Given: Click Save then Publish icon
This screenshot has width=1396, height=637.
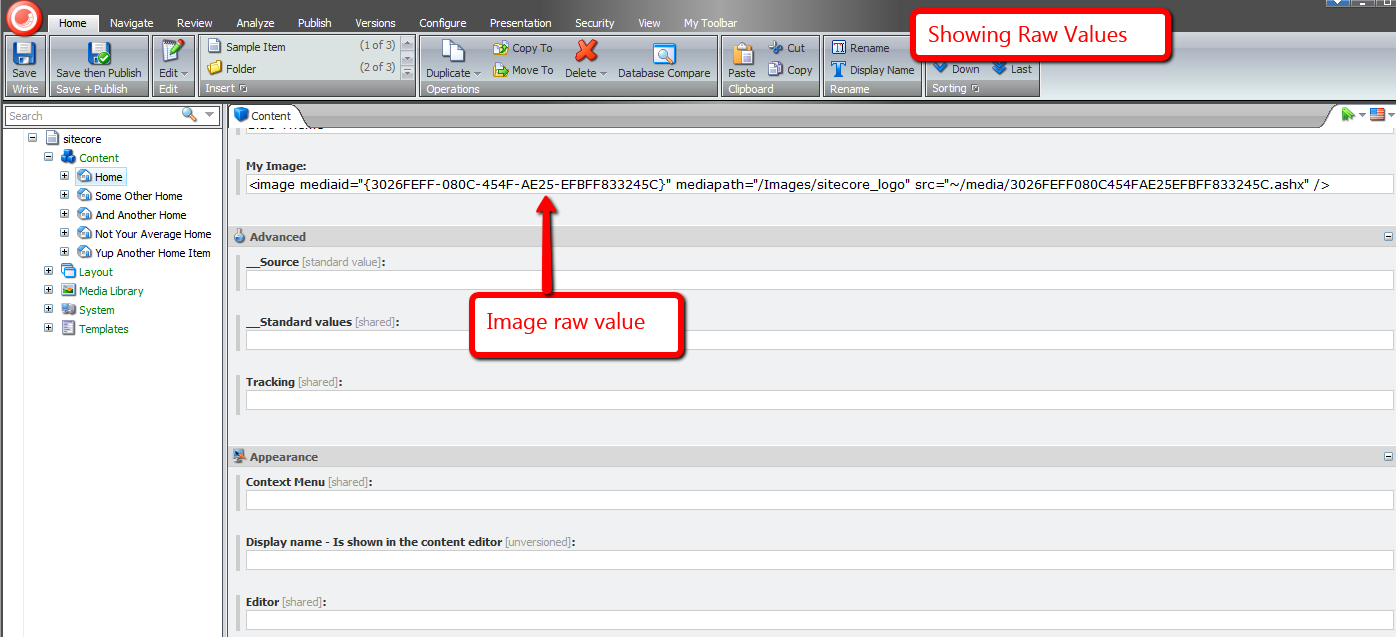Looking at the screenshot, I should (x=99, y=53).
